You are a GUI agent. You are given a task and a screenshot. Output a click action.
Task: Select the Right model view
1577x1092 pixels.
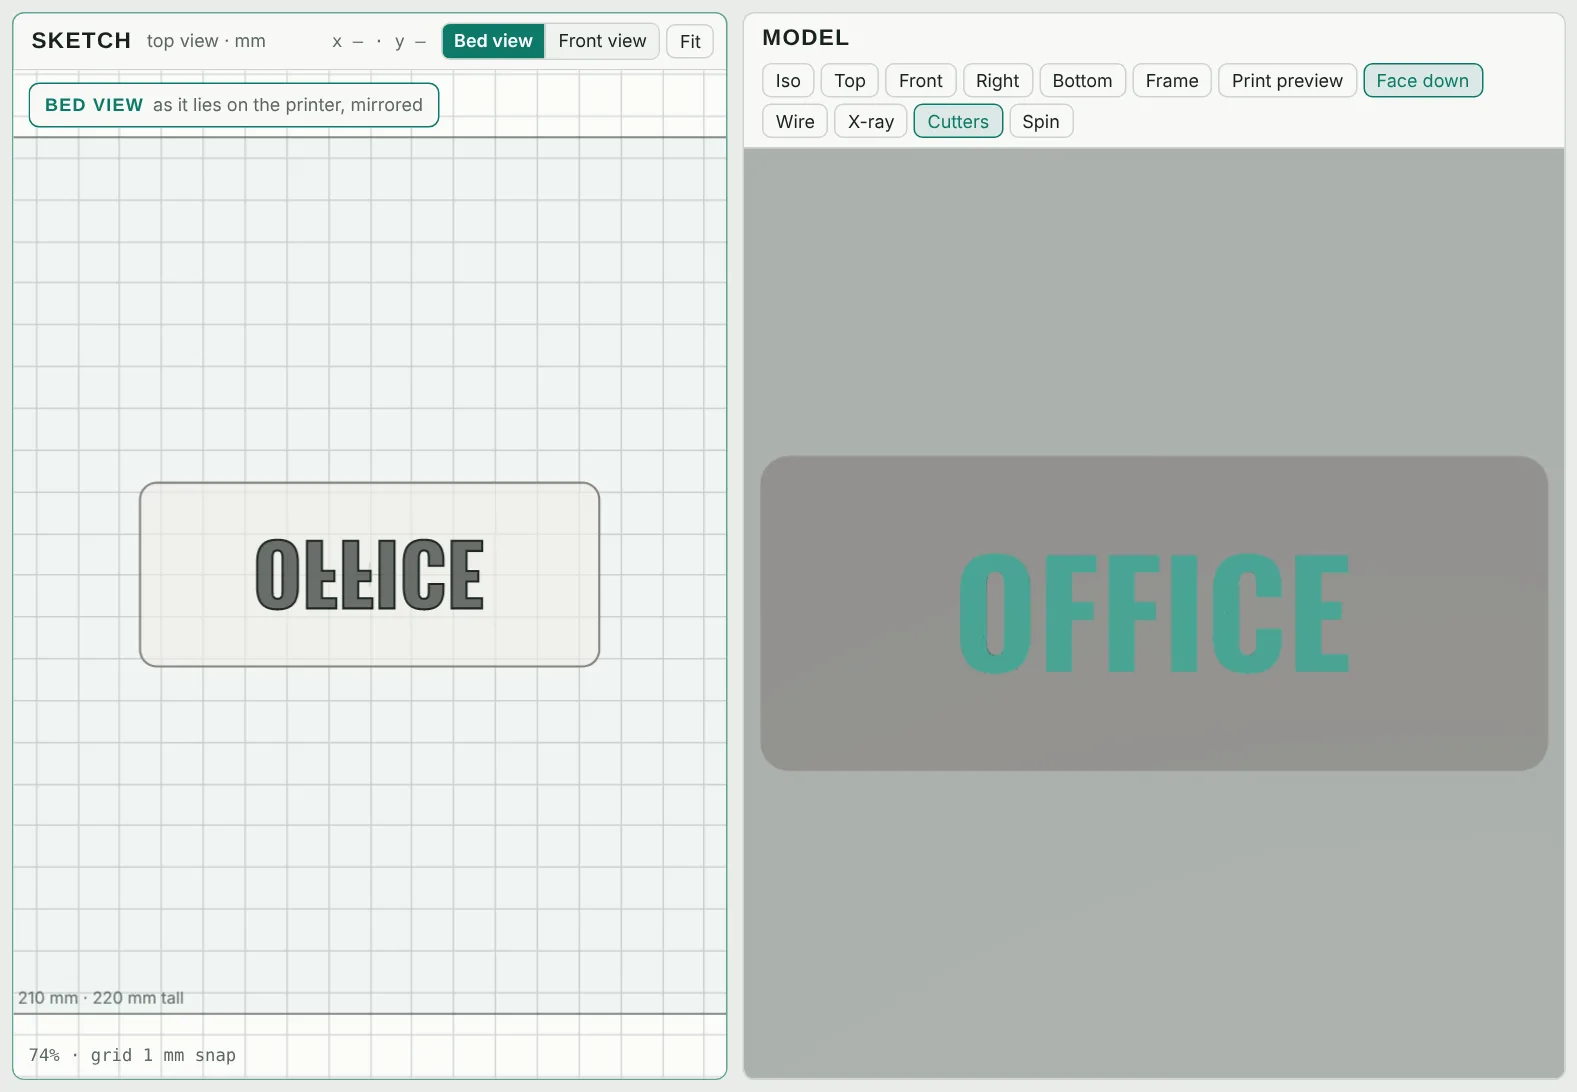click(x=997, y=81)
